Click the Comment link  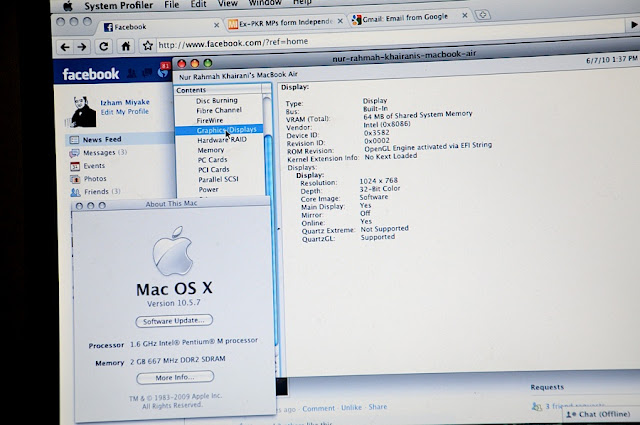(318, 408)
